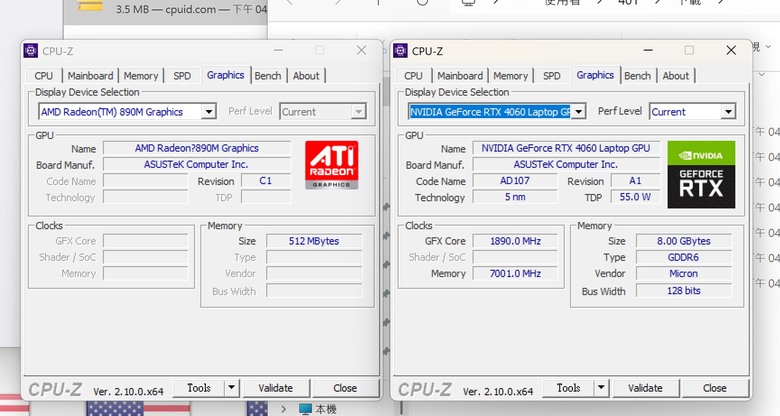This screenshot has width=780, height=416.
Task: Click the memory type value GDDR6
Action: 683,258
